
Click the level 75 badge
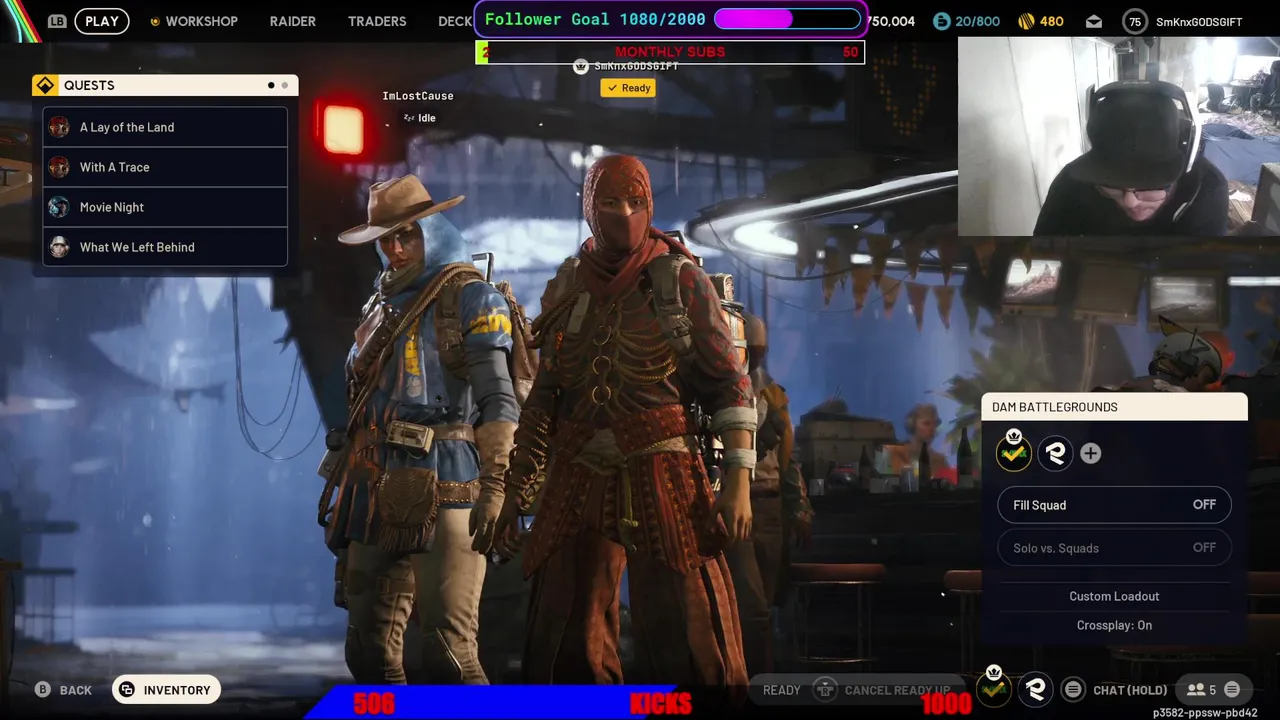click(1135, 21)
